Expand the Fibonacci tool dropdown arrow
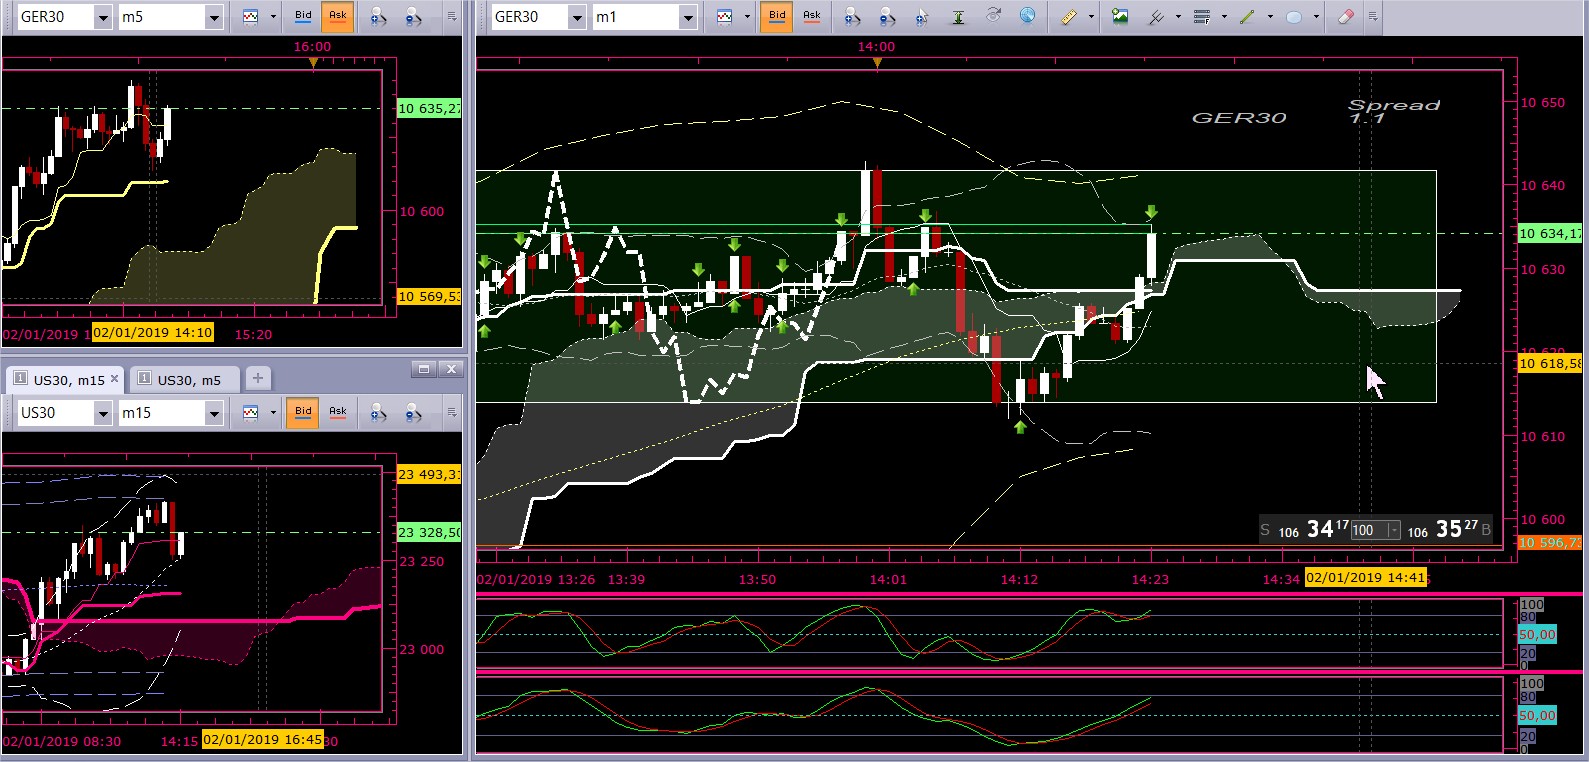The width and height of the screenshot is (1589, 762). point(1224,17)
